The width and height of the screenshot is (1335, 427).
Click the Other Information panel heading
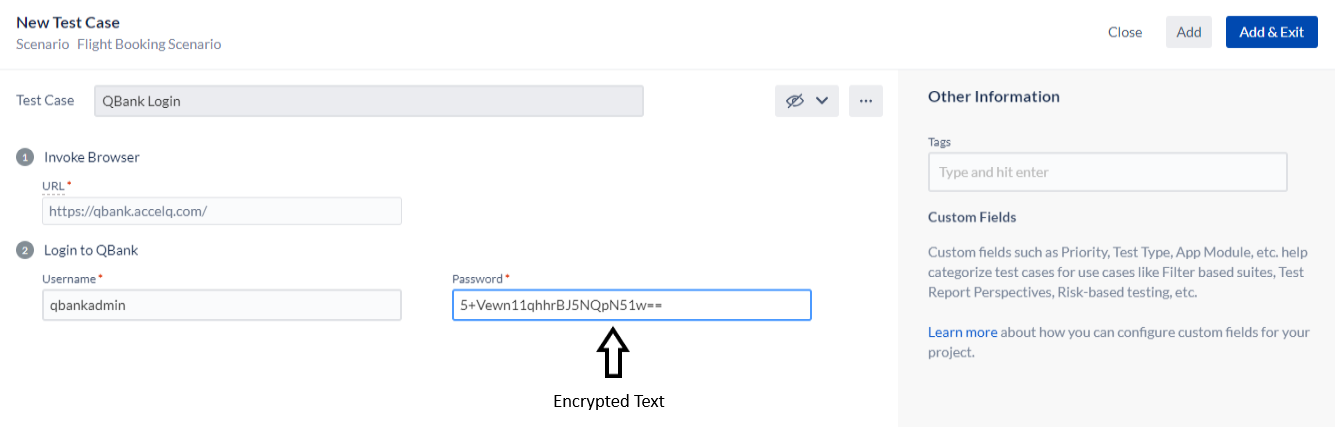click(x=994, y=97)
